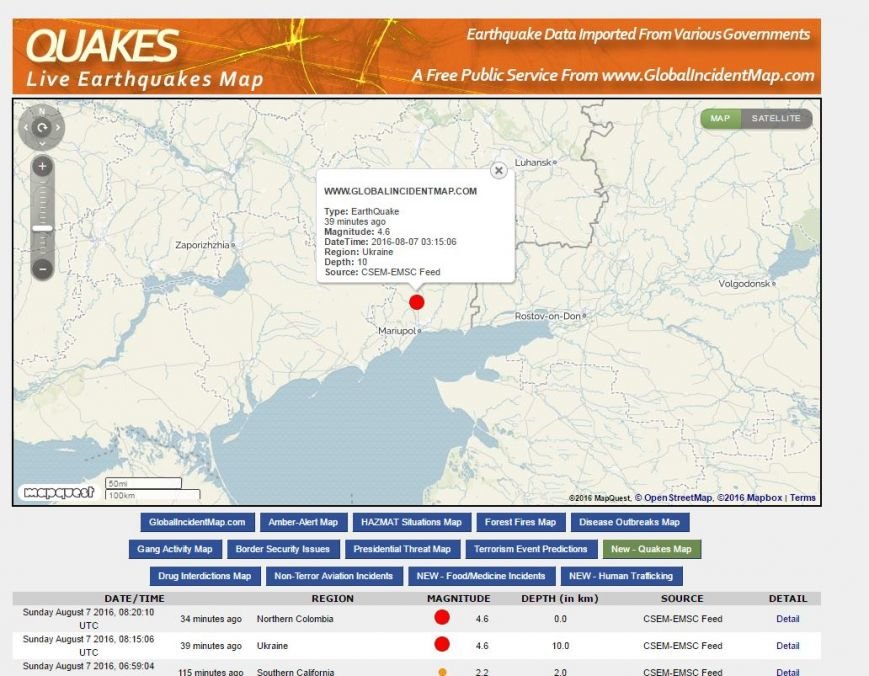Zoom in with the plus button

tap(42, 166)
